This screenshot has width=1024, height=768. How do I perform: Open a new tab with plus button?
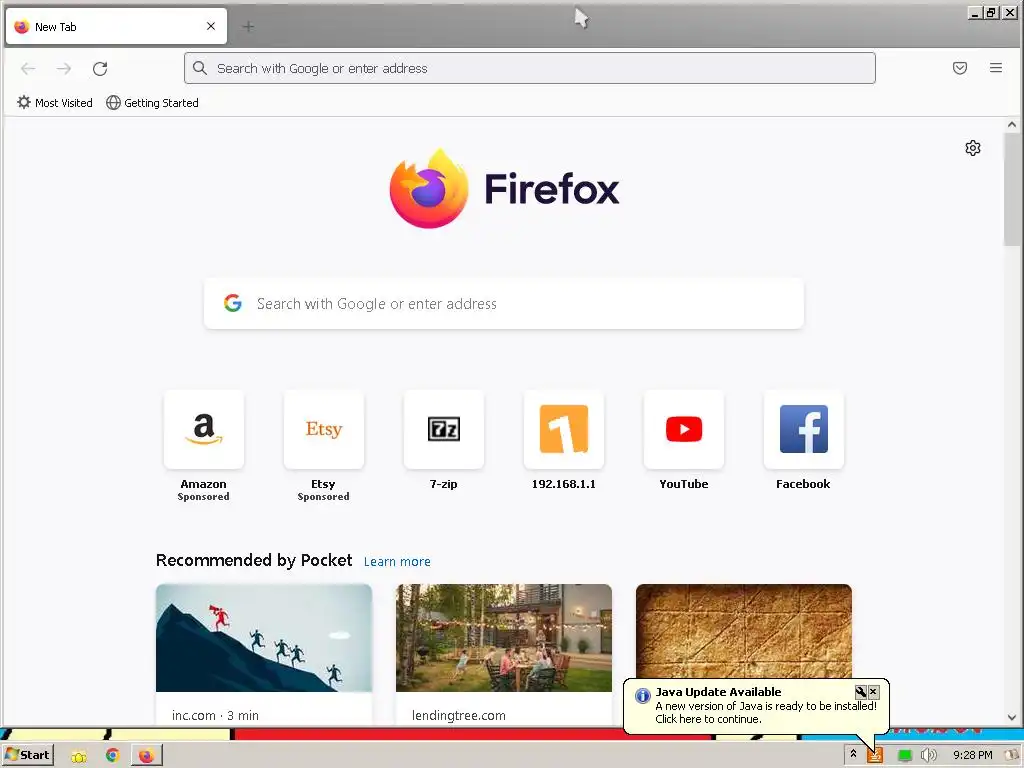248,27
